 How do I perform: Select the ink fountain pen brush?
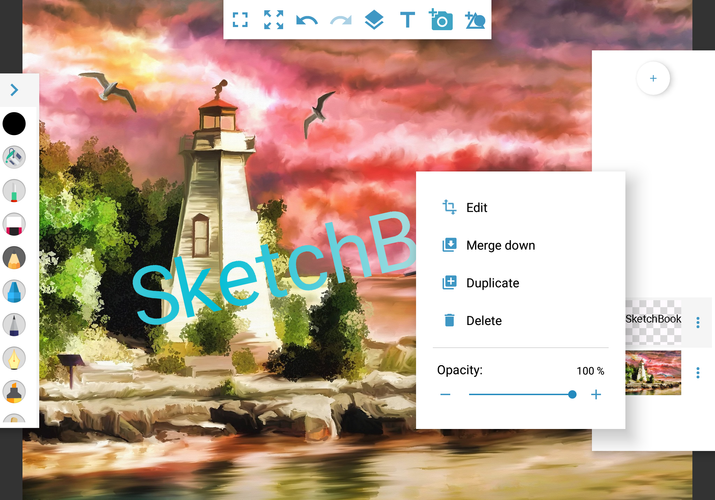(x=14, y=358)
